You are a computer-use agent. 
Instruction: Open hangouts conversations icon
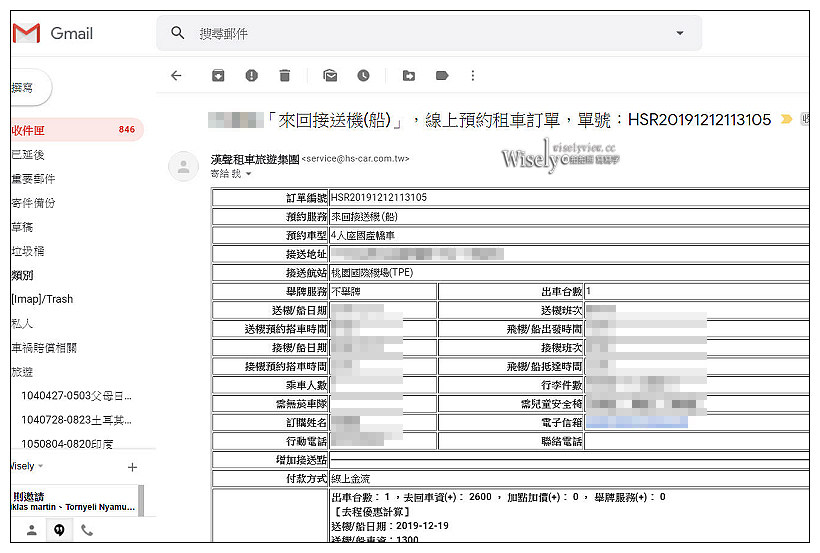click(x=59, y=530)
